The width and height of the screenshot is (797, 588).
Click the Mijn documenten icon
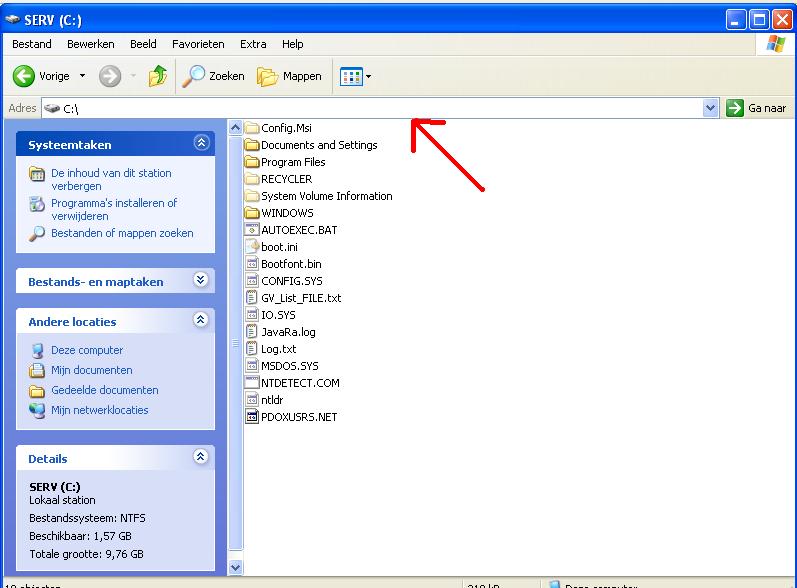pos(37,370)
